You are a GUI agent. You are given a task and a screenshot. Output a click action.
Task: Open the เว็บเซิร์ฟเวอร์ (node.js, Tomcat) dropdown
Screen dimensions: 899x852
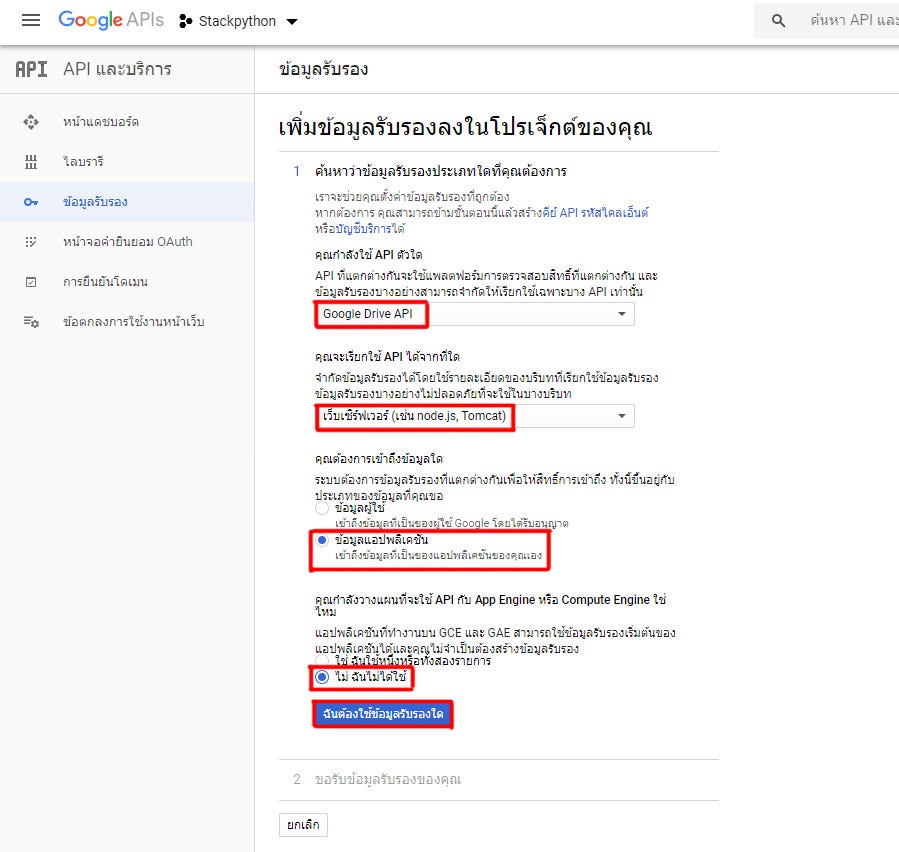click(x=475, y=416)
